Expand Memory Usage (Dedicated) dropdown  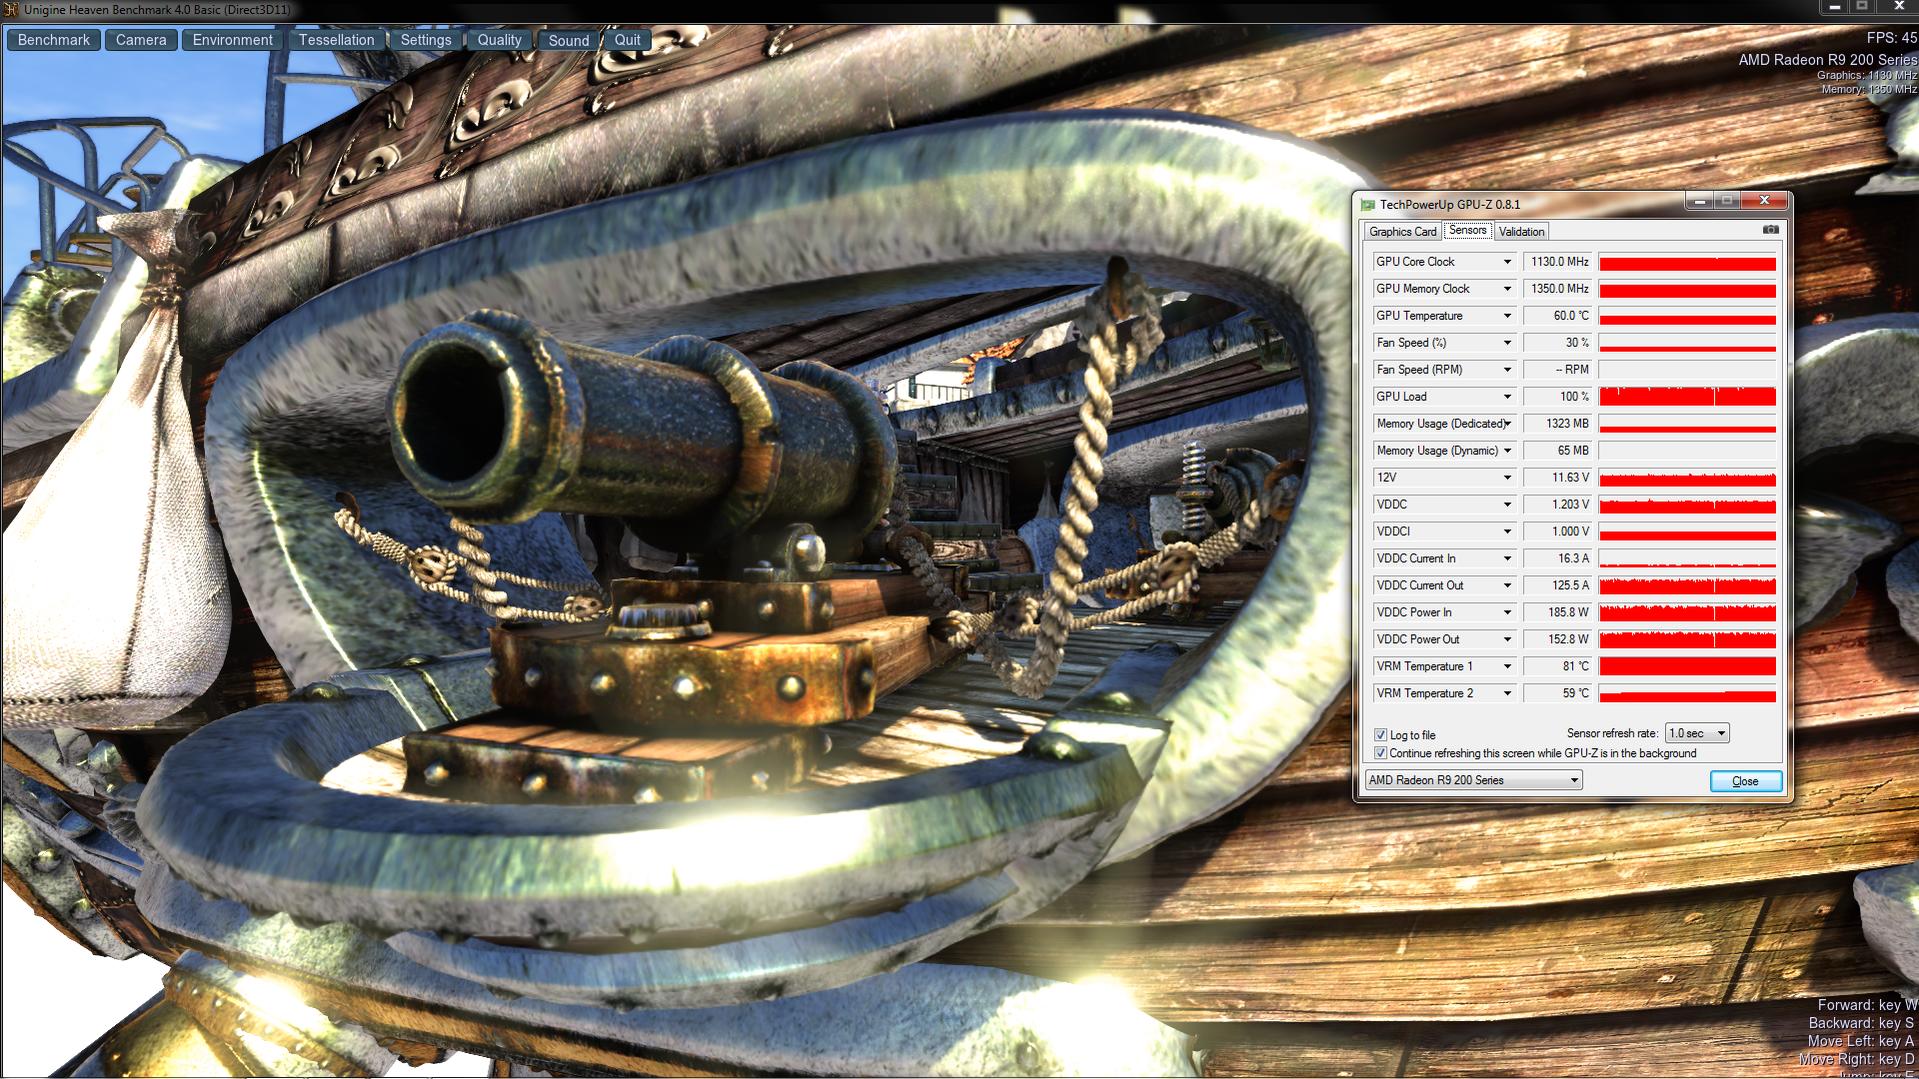pyautogui.click(x=1507, y=424)
